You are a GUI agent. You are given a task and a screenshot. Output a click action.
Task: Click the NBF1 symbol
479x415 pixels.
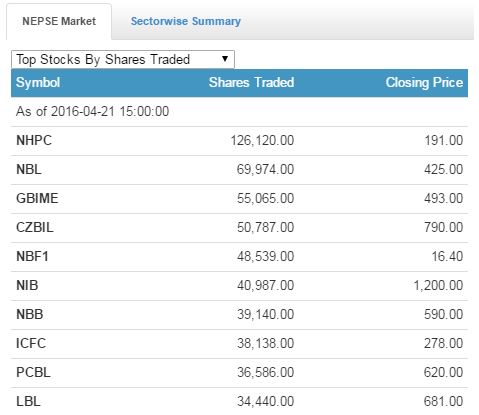[x=33, y=256]
